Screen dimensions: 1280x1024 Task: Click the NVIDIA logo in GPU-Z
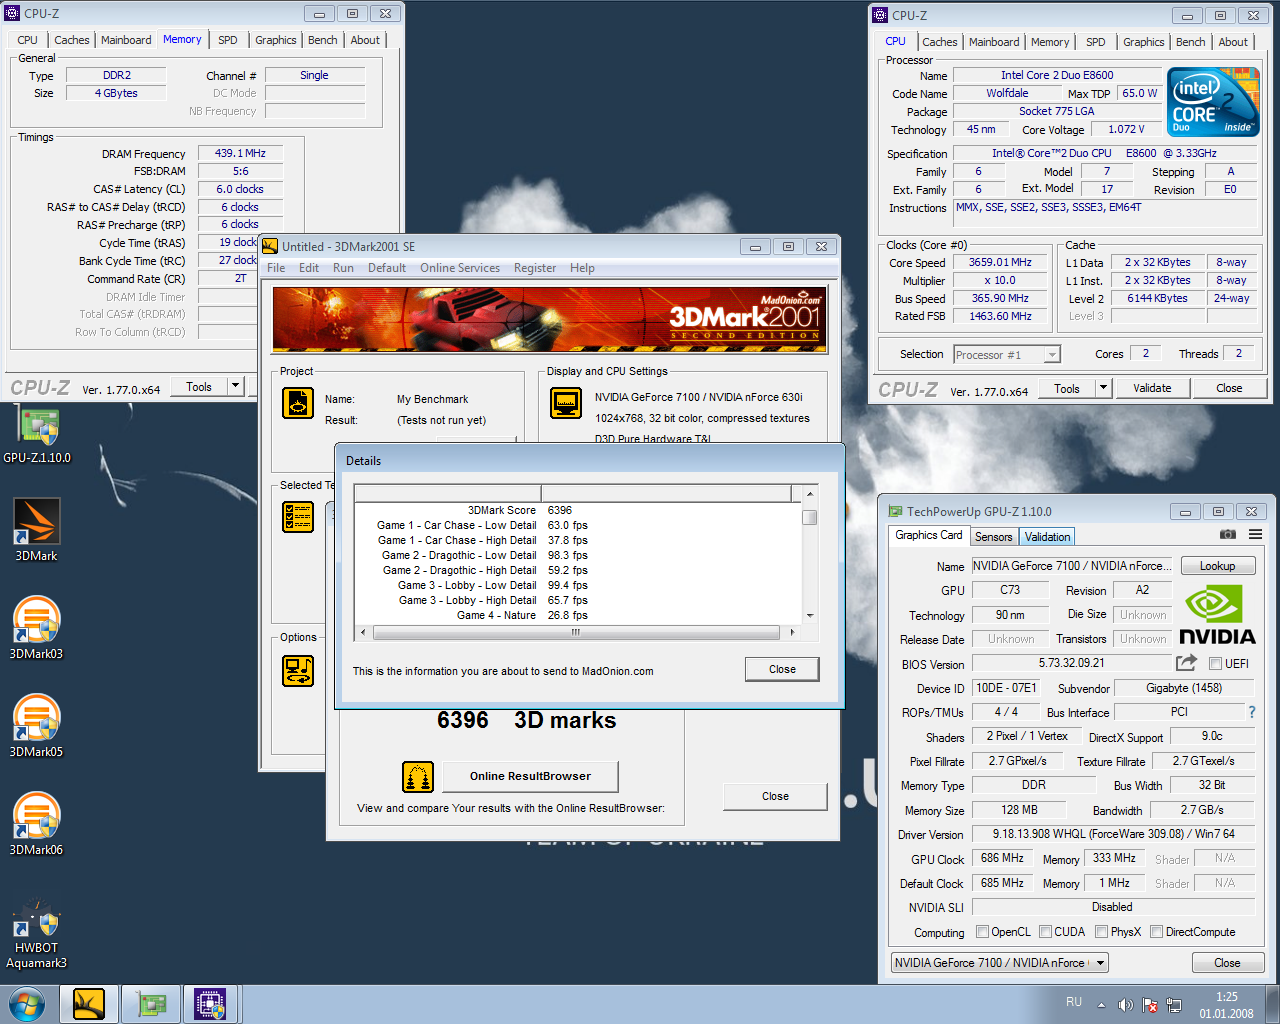click(1217, 616)
